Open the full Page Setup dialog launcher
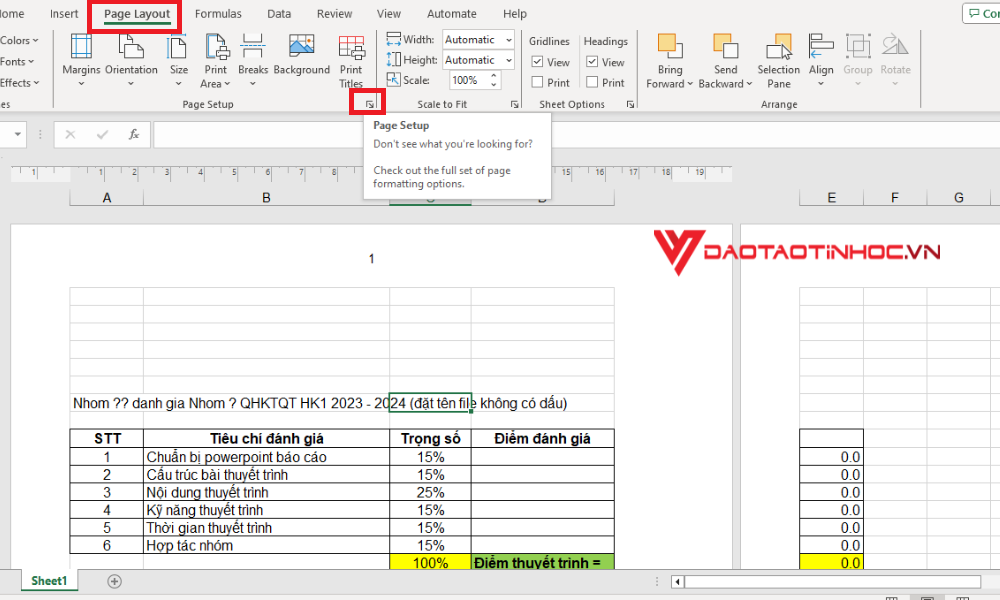The height and width of the screenshot is (600, 1000). click(368, 103)
